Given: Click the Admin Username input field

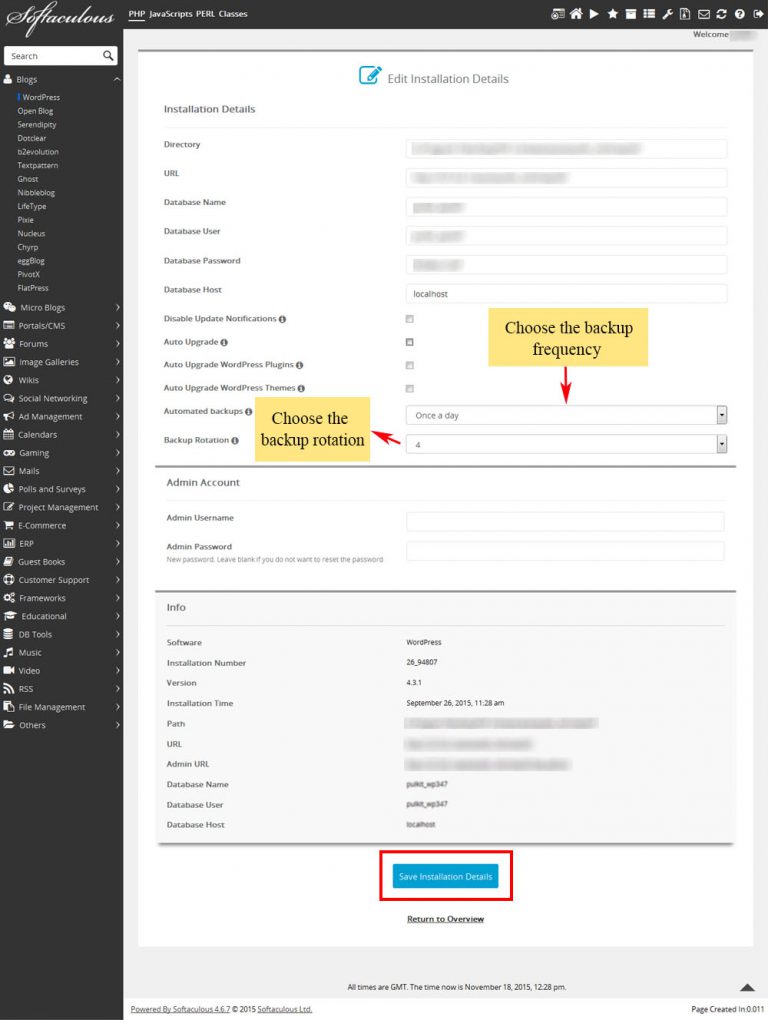Looking at the screenshot, I should 565,521.
